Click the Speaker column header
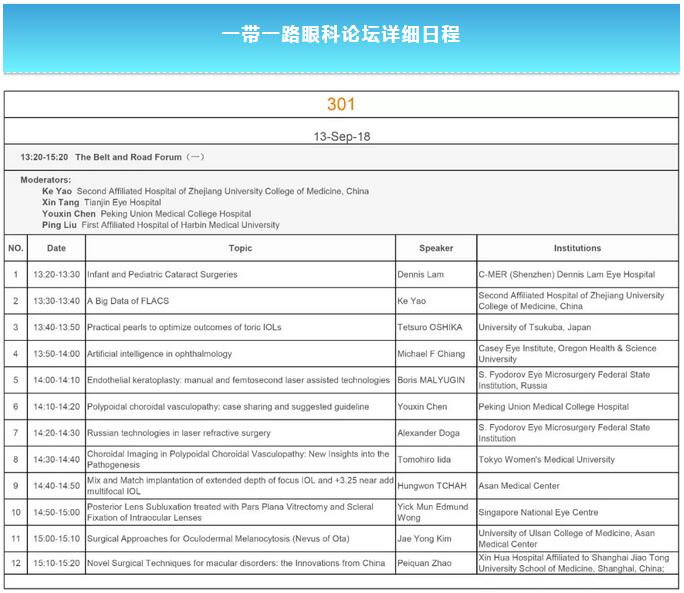The image size is (684, 593). coord(436,248)
